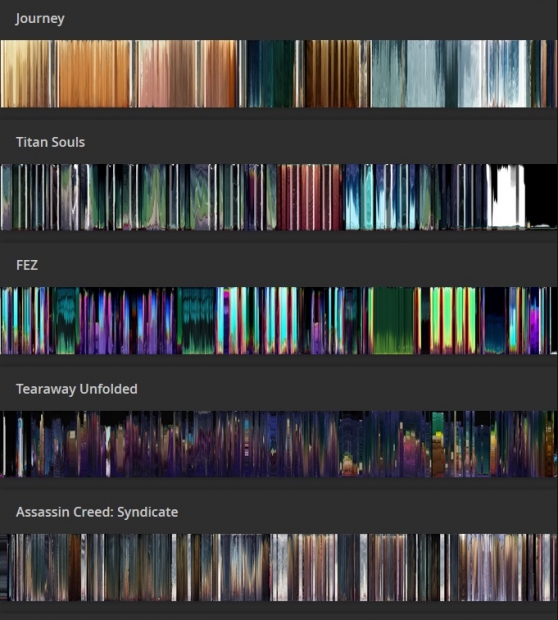Click the dark teal section in Journey strip
Viewport: 558px width, 620px height.
point(272,74)
